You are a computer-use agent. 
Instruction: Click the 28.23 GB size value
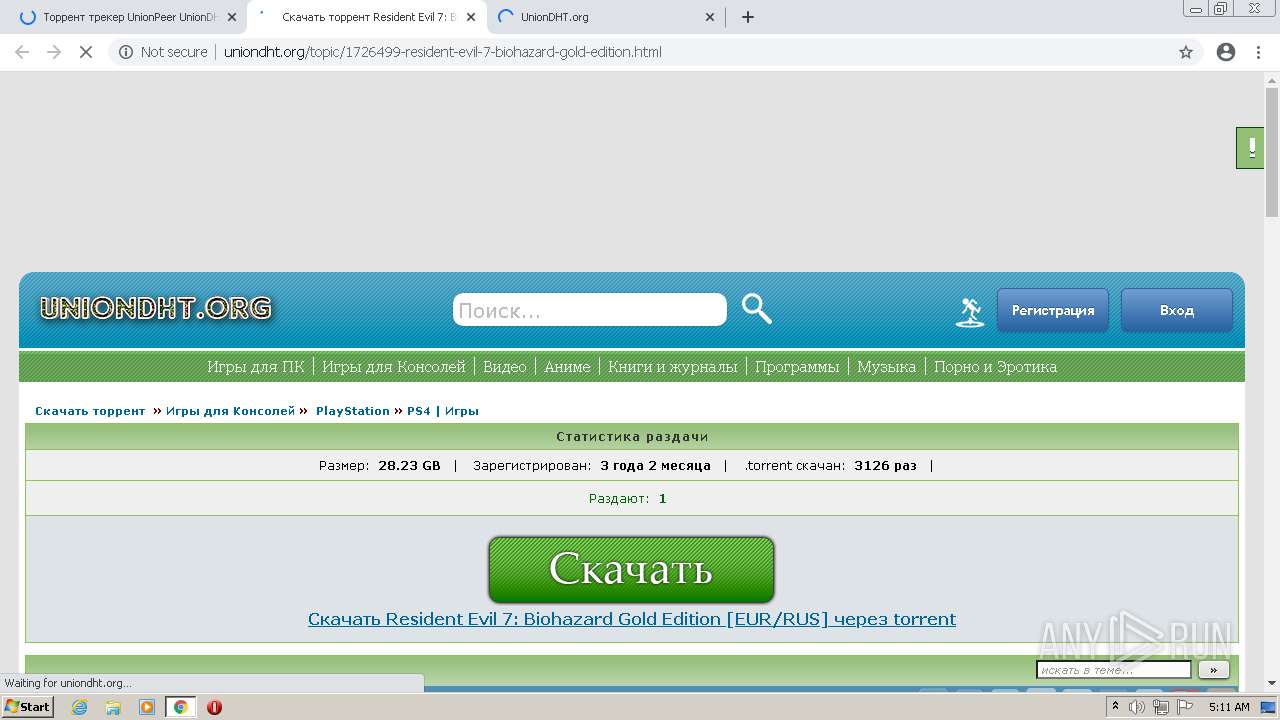point(409,466)
